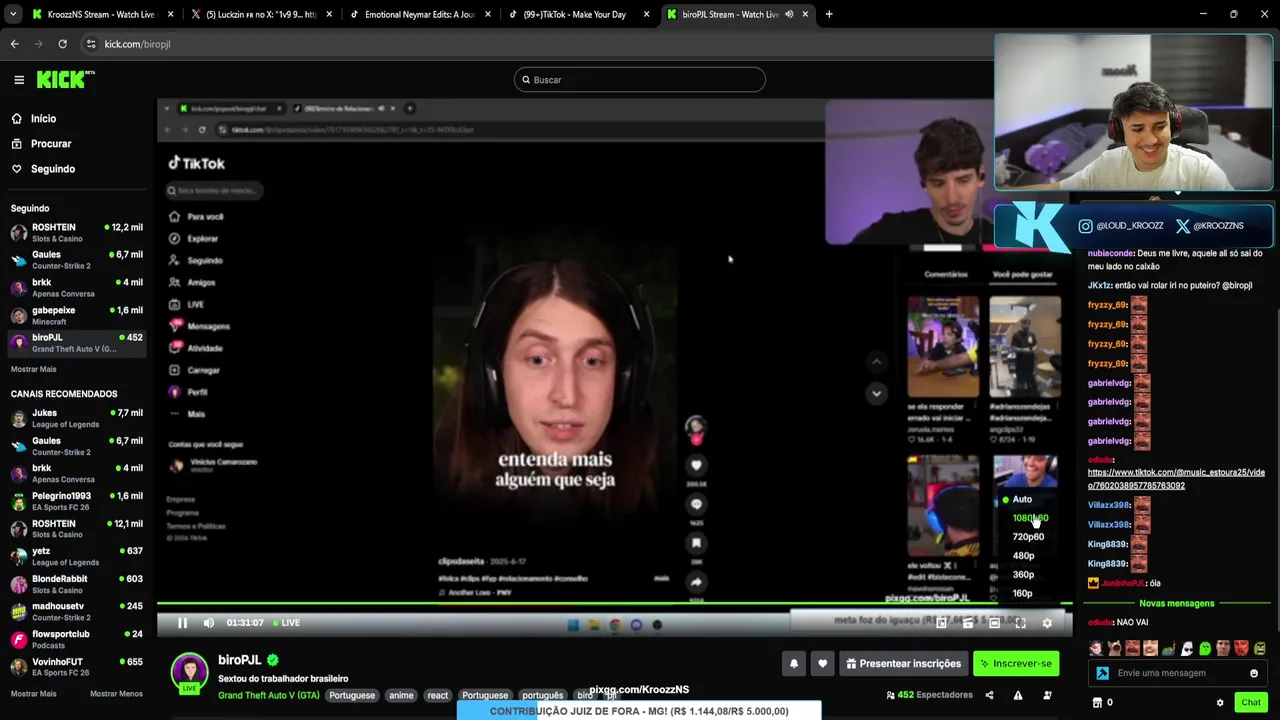Click the report warning triangle icon
This screenshot has height=720, width=1280.
pos(1018,695)
